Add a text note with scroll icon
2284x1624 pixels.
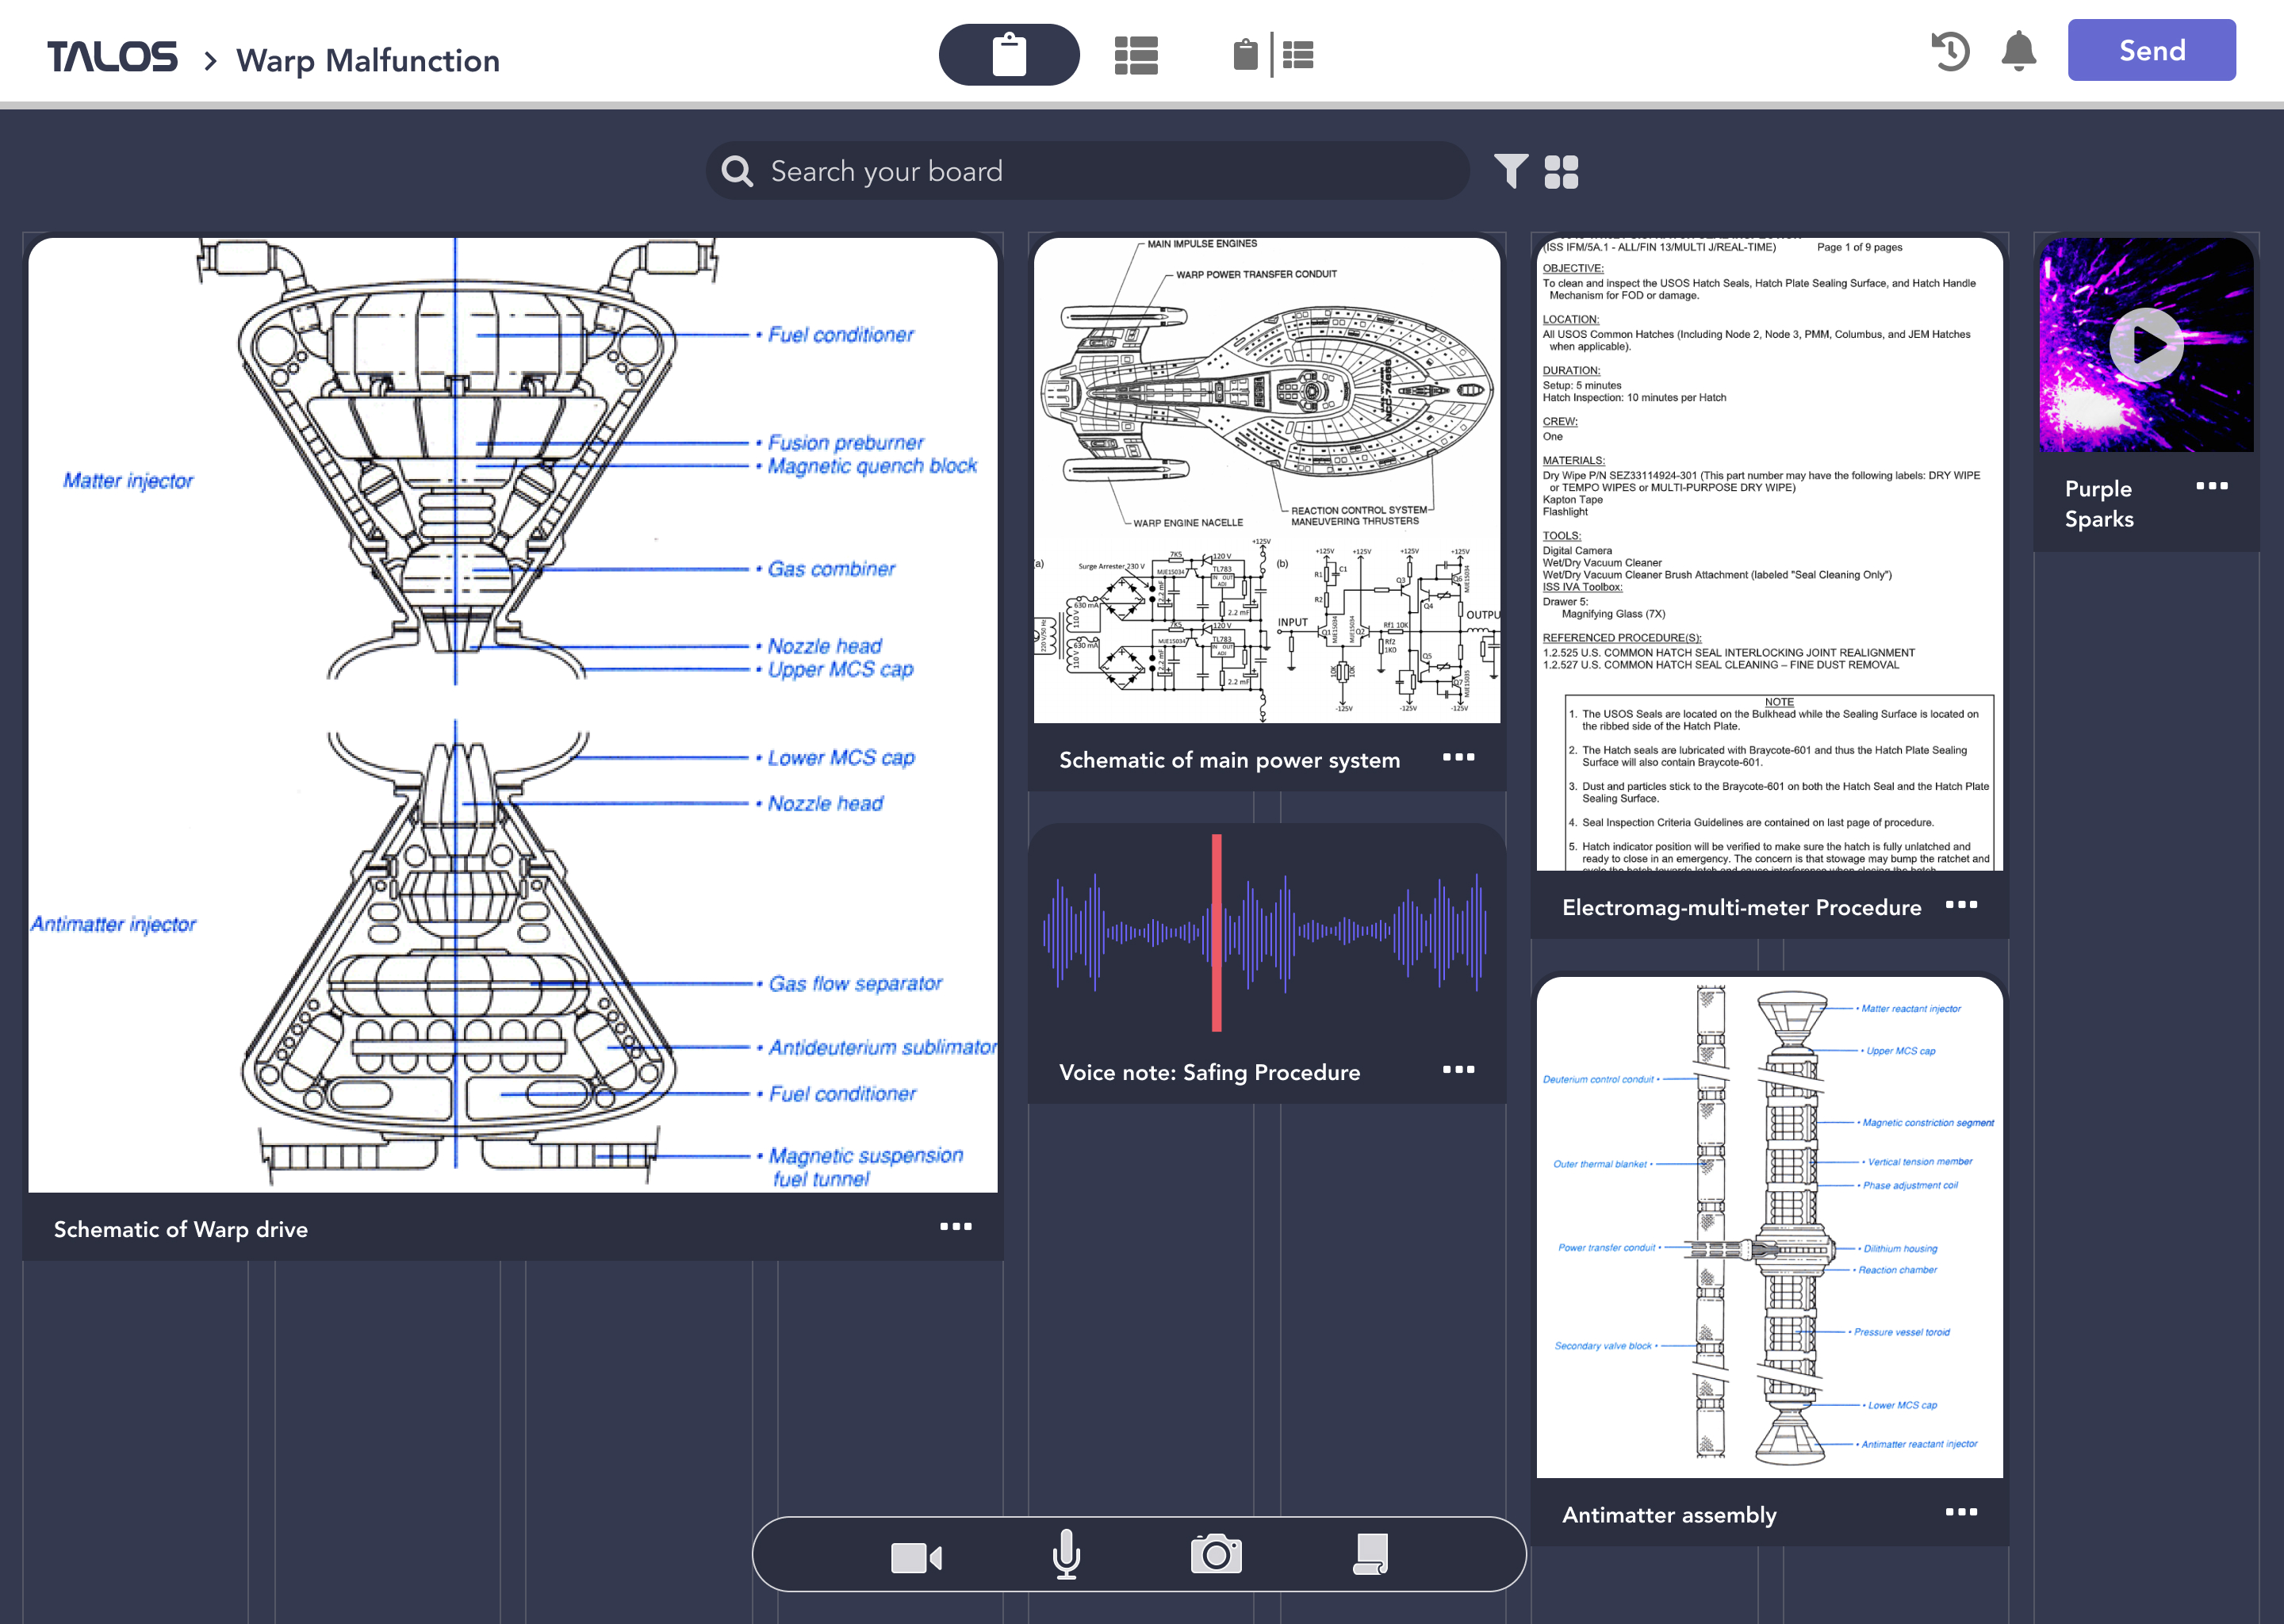tap(1370, 1554)
